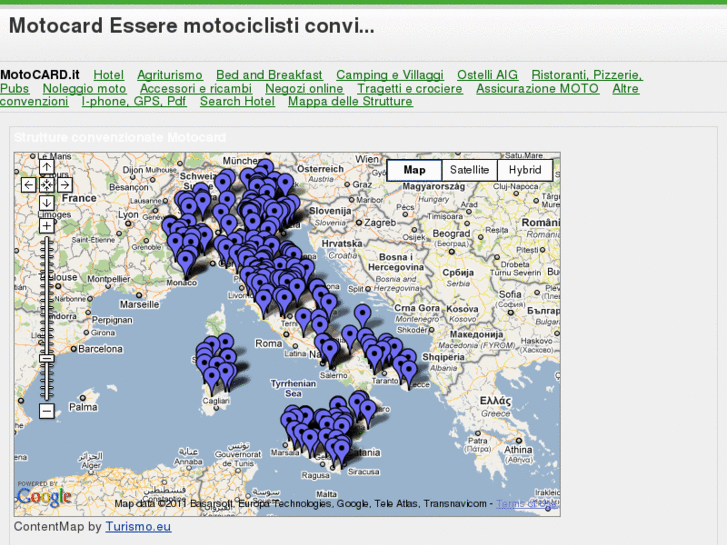Open map Terms of Use link

tap(527, 504)
